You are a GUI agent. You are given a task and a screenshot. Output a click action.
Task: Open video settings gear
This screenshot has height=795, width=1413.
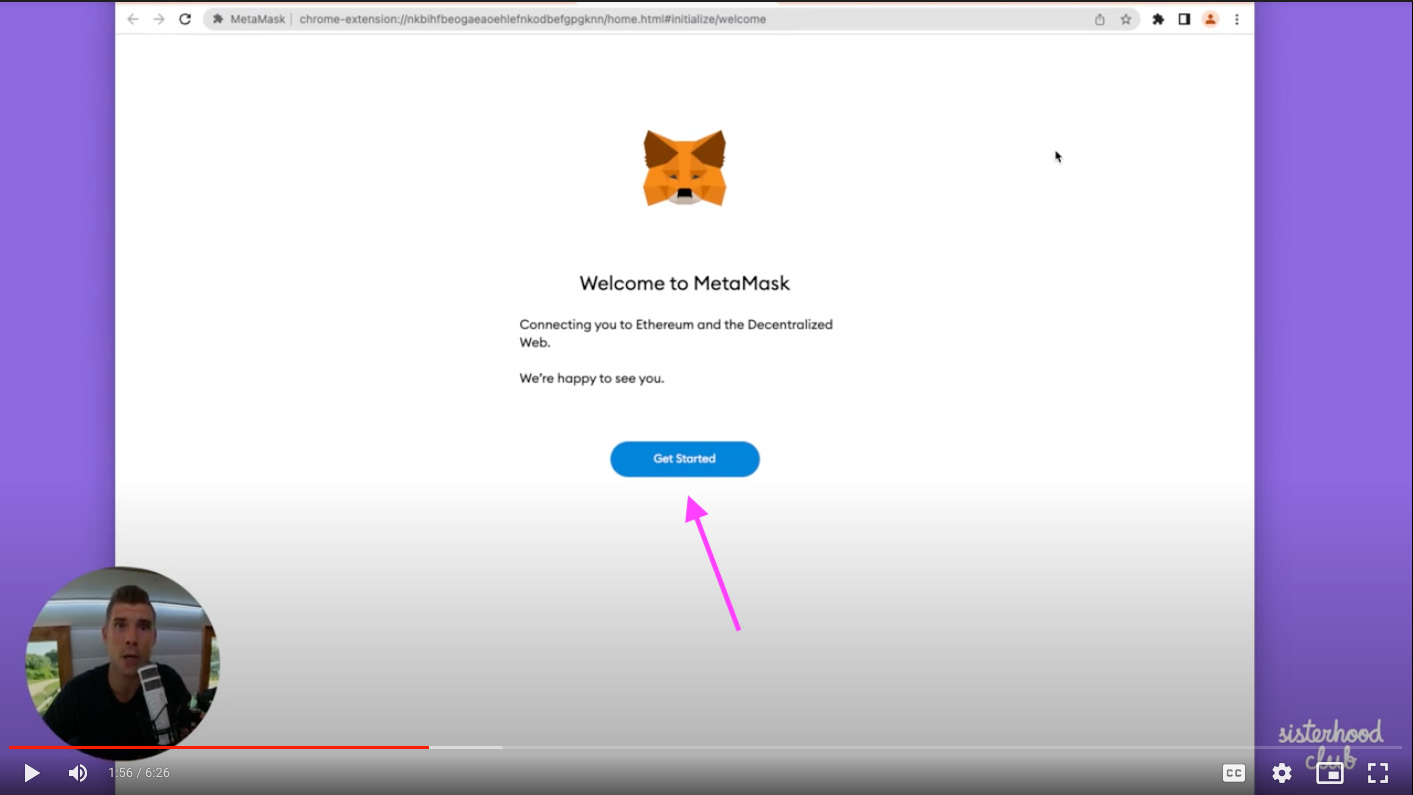point(1282,773)
